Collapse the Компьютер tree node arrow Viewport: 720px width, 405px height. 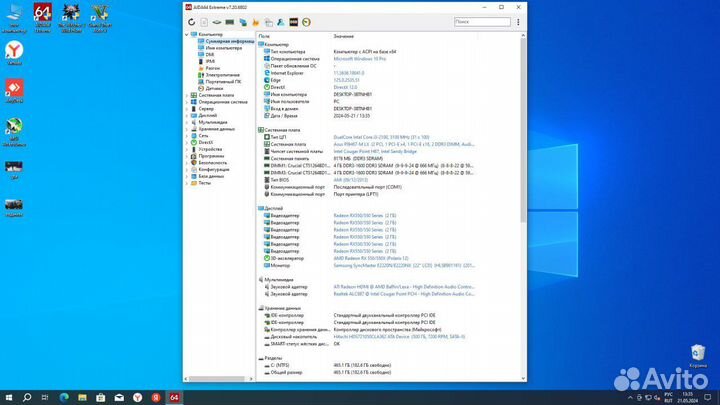pos(187,34)
